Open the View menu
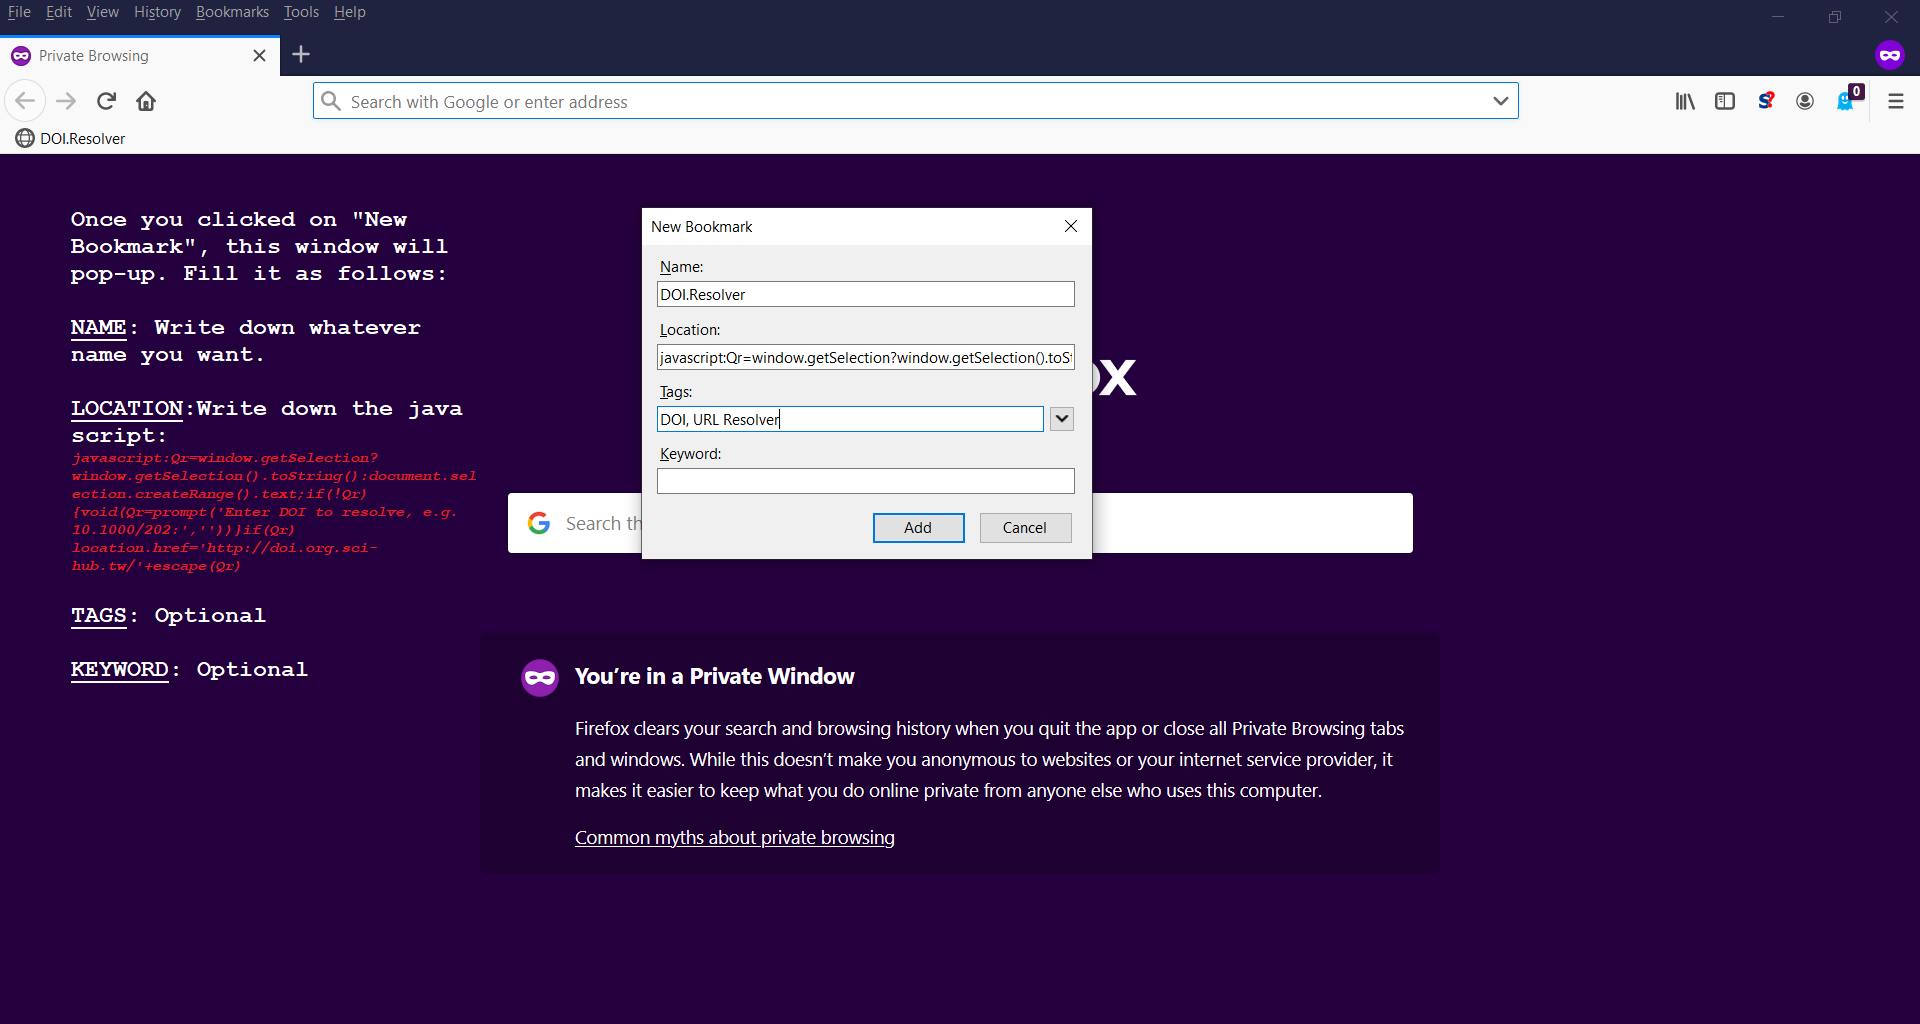The height and width of the screenshot is (1024, 1920). click(102, 12)
